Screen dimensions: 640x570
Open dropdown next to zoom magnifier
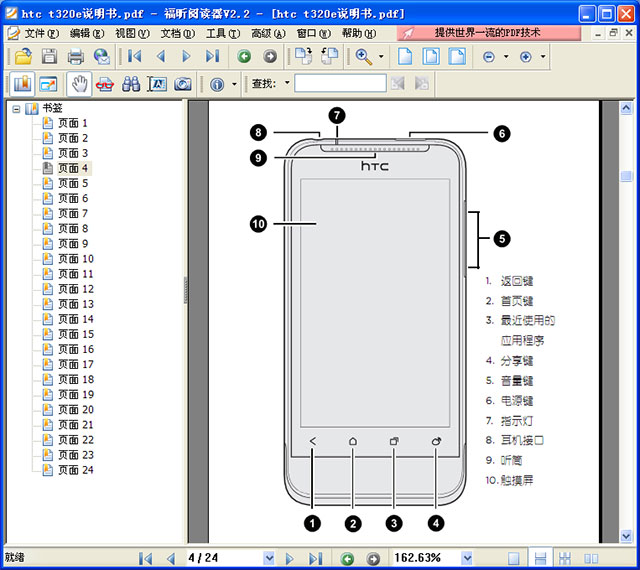381,56
